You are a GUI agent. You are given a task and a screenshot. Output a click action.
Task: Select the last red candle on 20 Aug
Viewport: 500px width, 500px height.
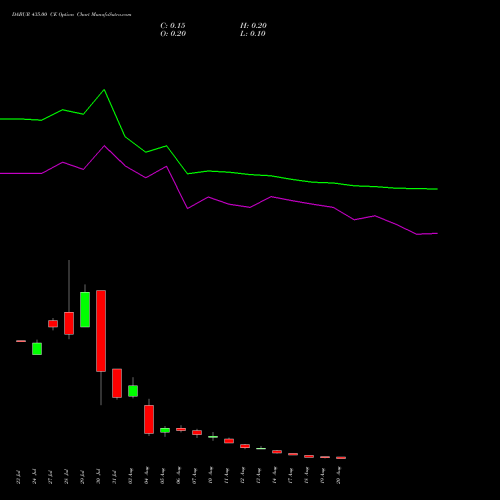(341, 458)
